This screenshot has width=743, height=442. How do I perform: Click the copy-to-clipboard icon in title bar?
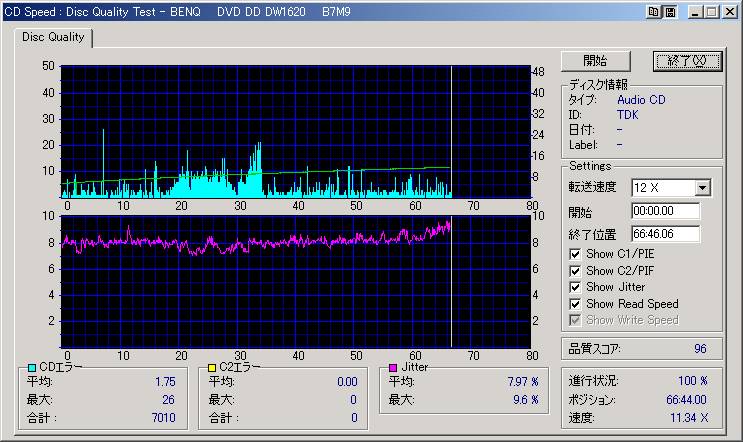pyautogui.click(x=654, y=12)
